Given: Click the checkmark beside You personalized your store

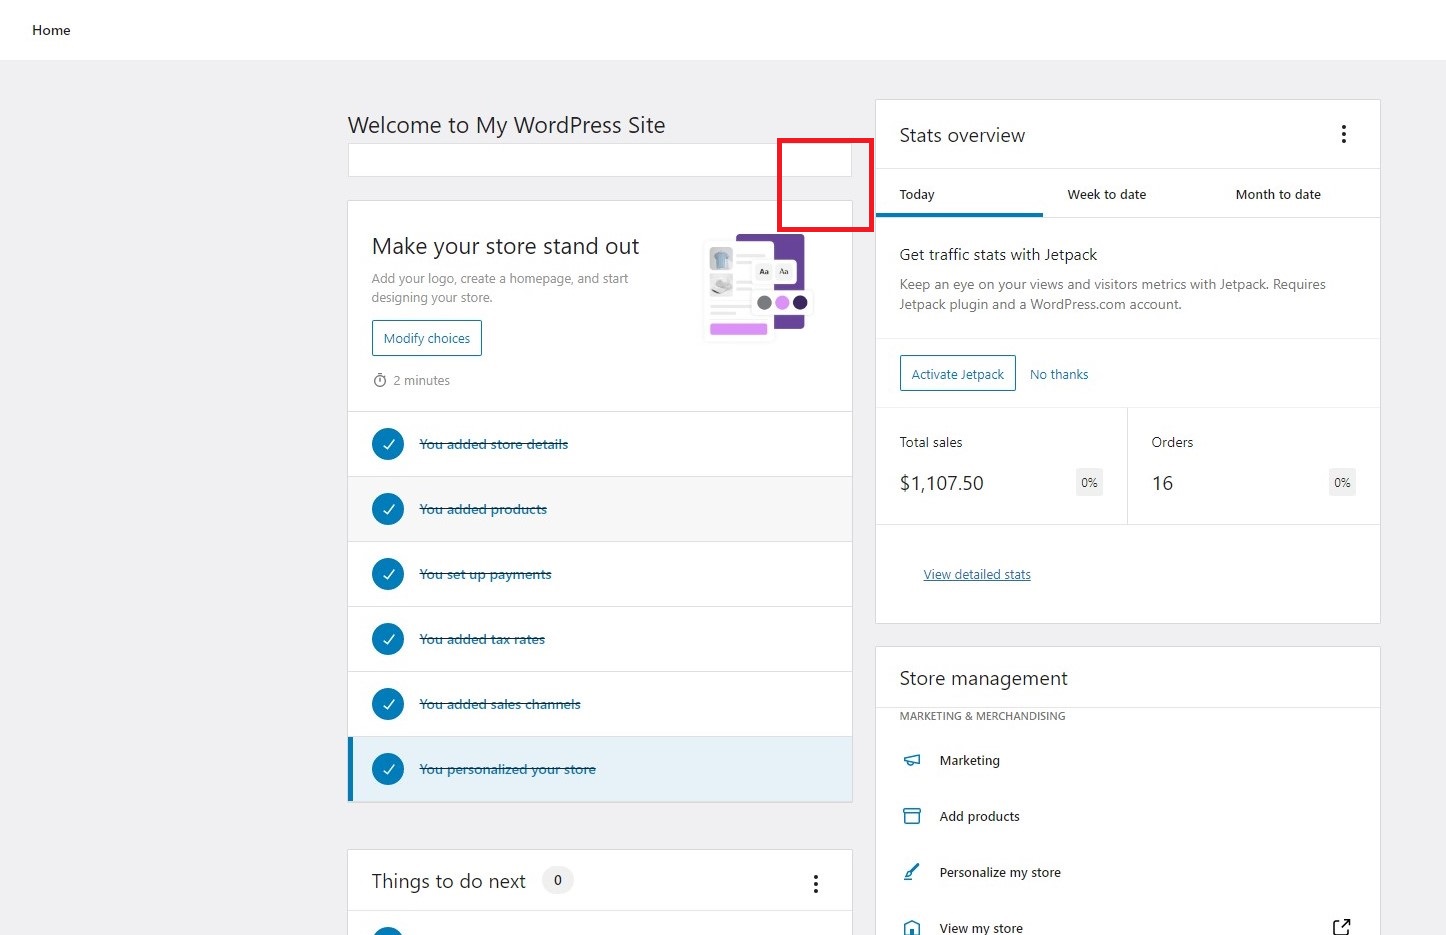Looking at the screenshot, I should (x=388, y=769).
